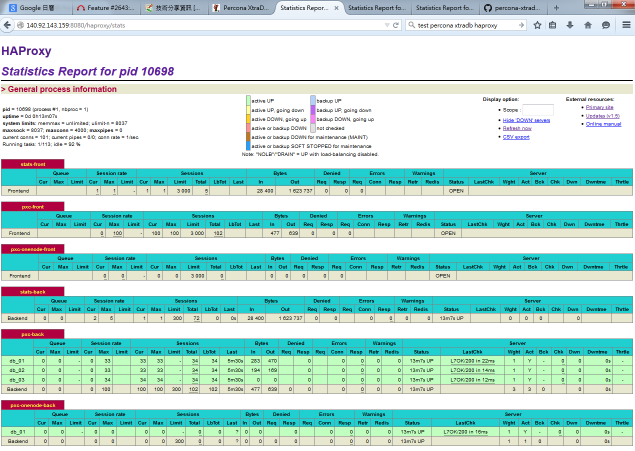Click the 'L7OK/200 in 14ms' check result
Viewport: 635px width, 451px height.
(x=473, y=370)
